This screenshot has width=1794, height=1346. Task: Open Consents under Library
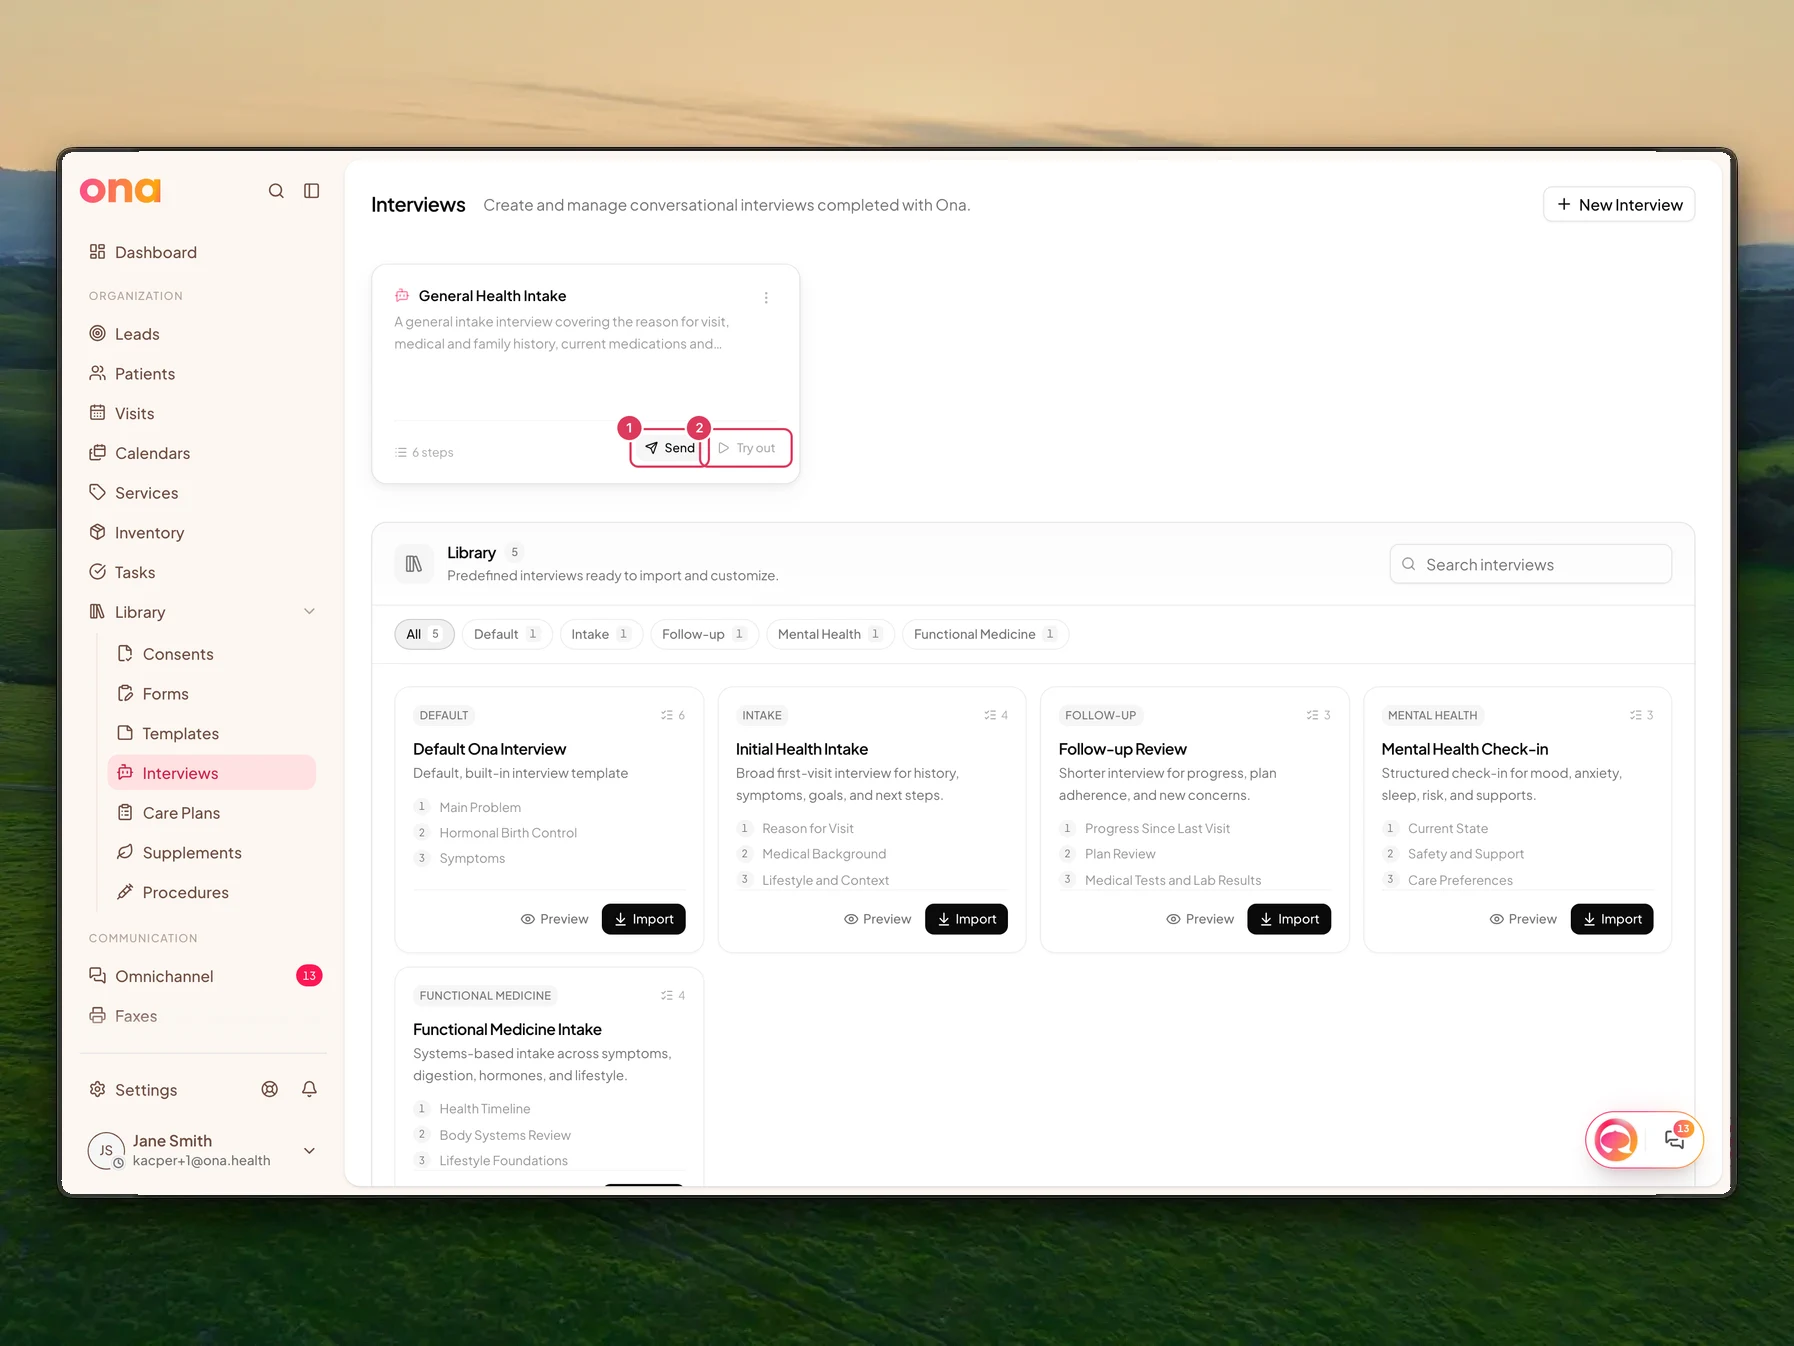(178, 654)
